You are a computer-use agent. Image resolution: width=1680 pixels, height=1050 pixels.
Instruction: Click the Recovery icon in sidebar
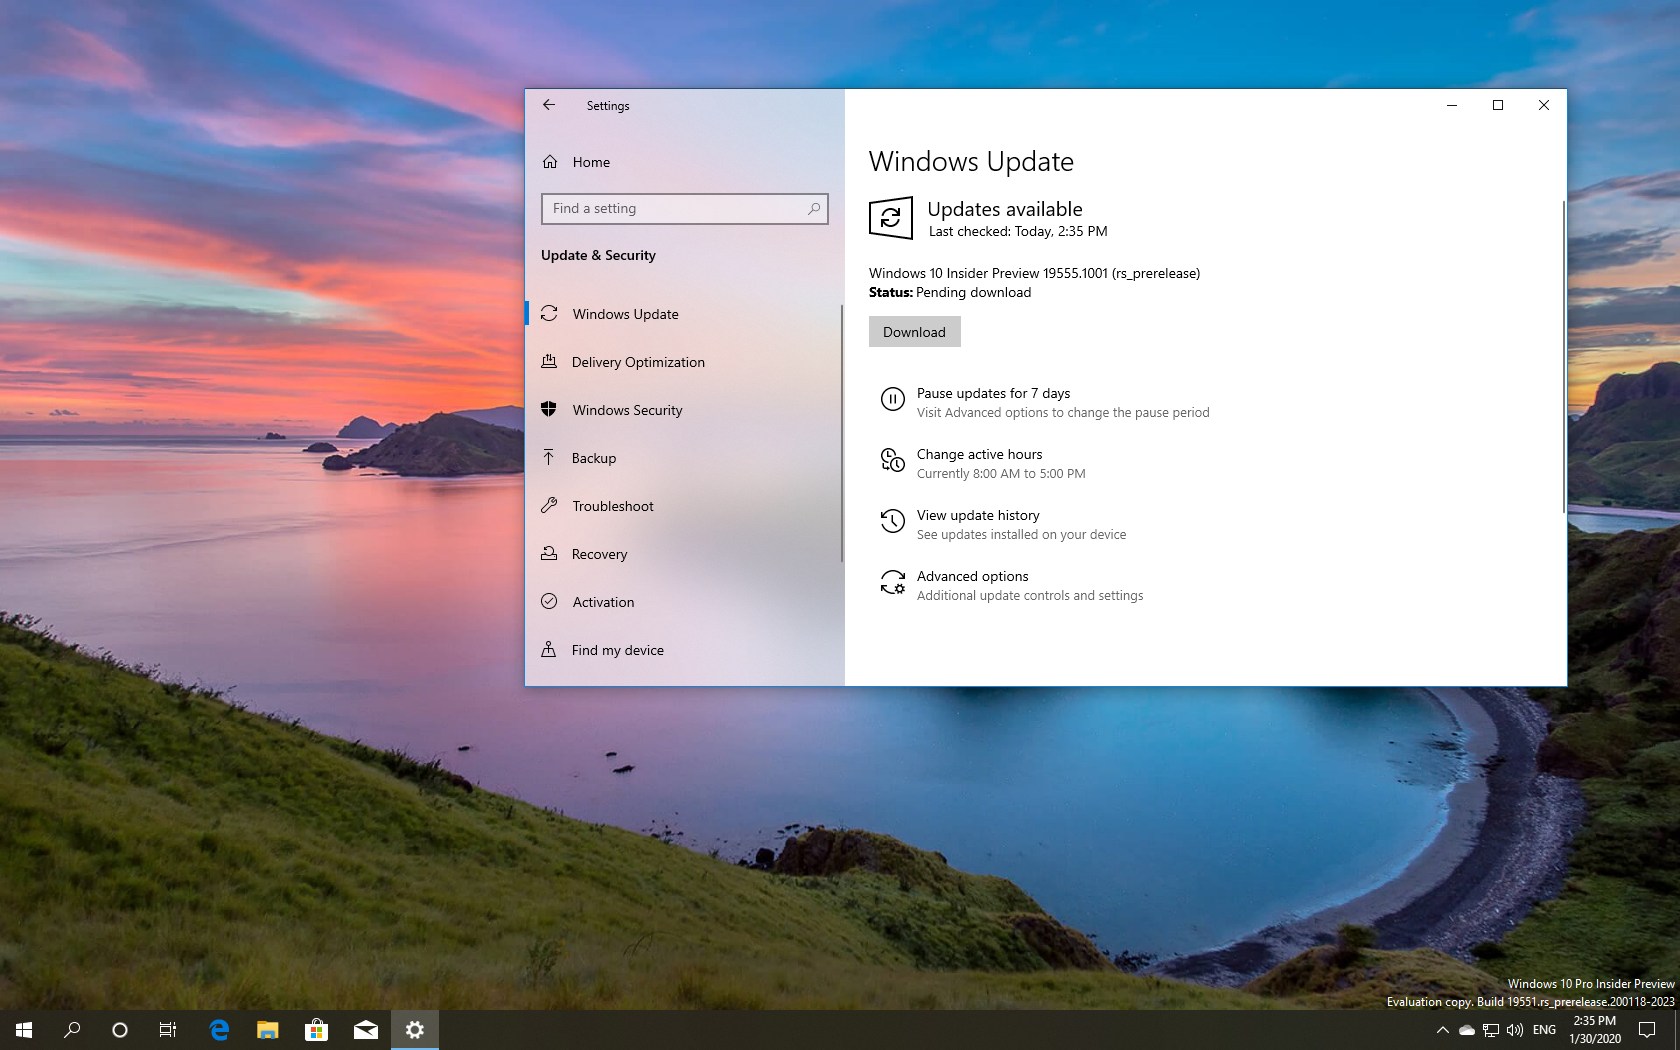[549, 554]
